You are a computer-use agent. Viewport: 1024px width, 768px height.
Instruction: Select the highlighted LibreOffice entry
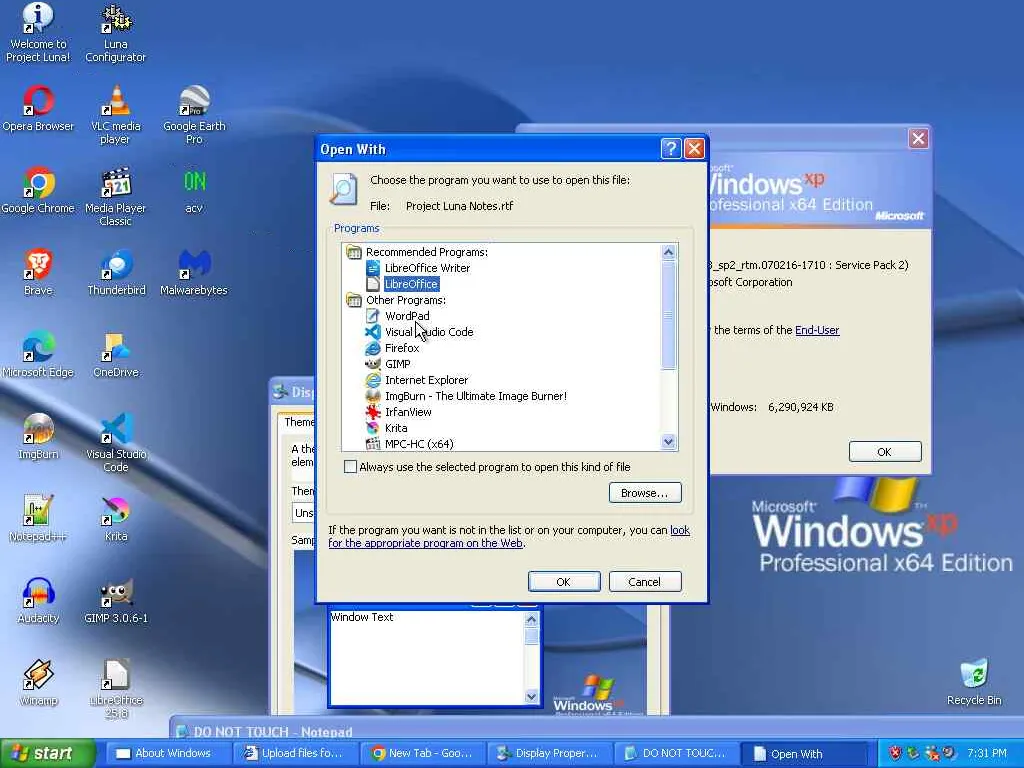click(x=411, y=284)
